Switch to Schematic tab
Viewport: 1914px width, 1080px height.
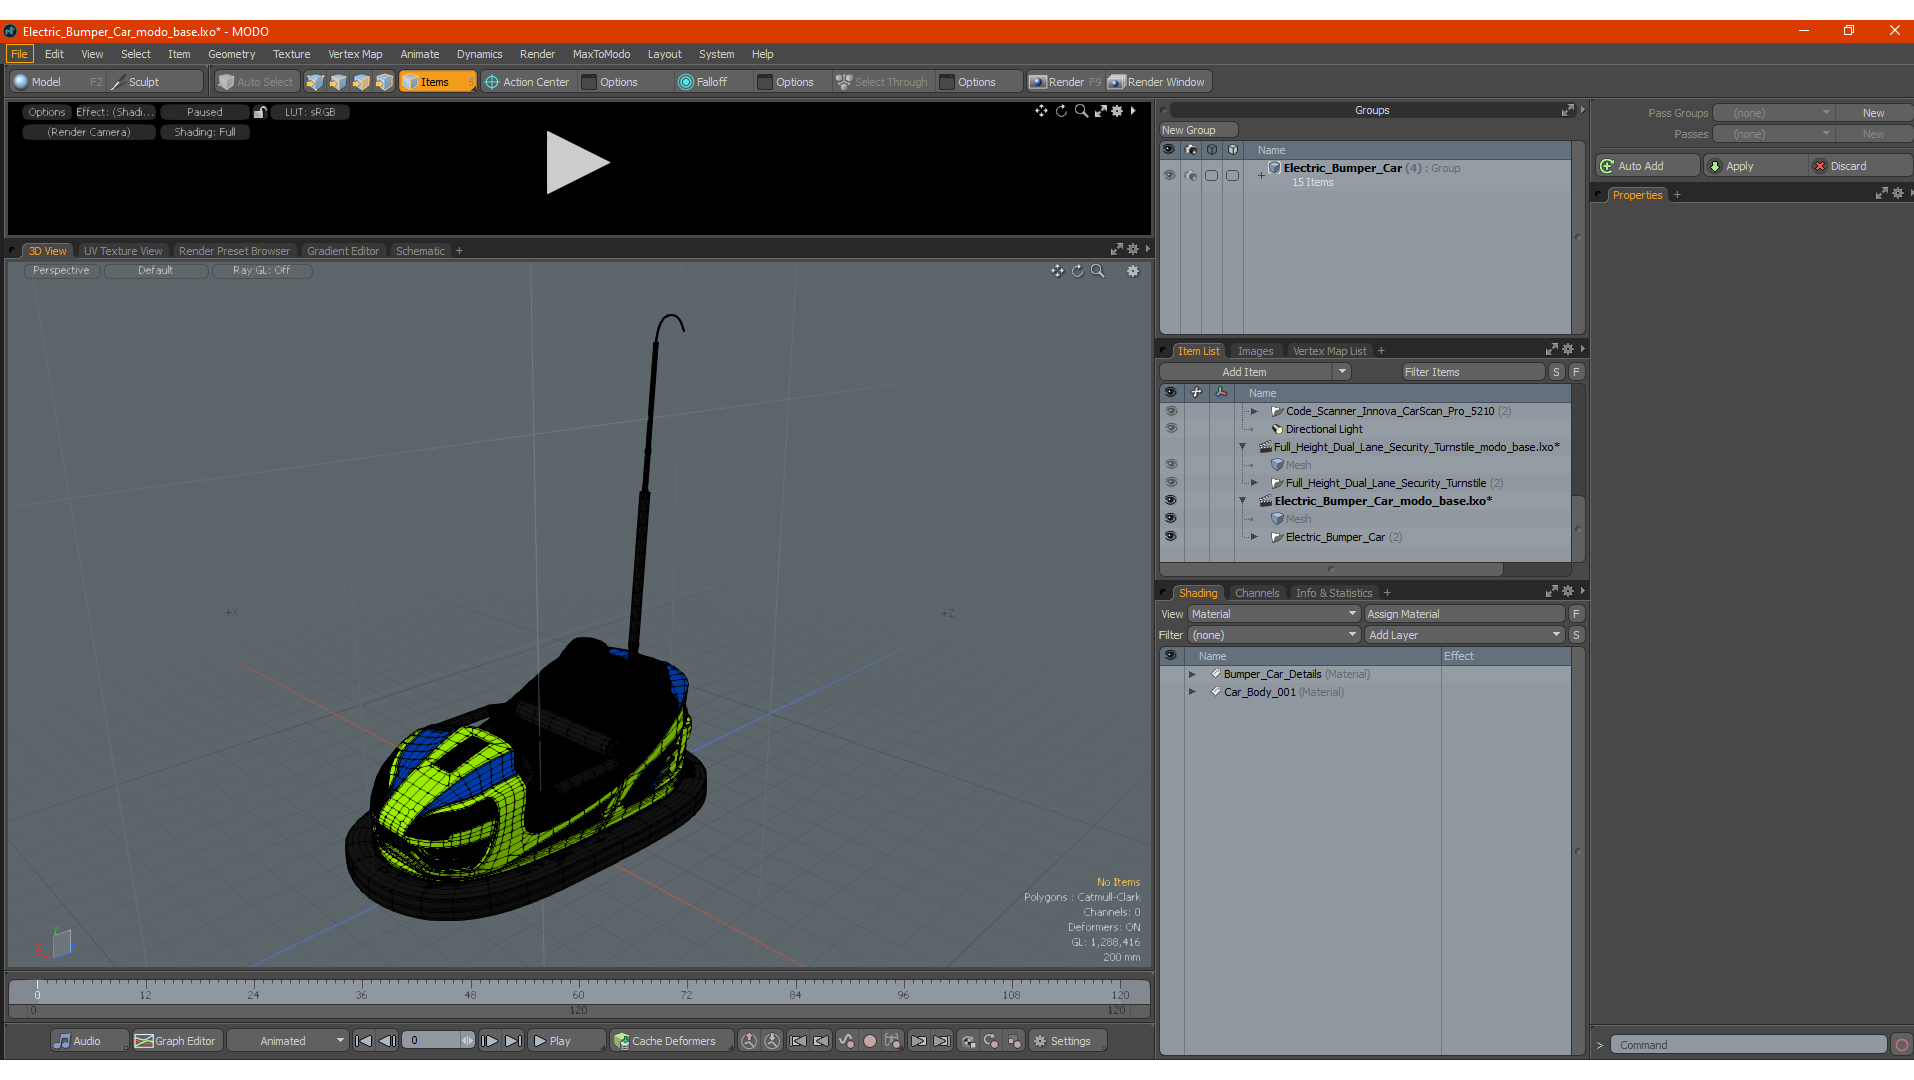click(x=420, y=251)
